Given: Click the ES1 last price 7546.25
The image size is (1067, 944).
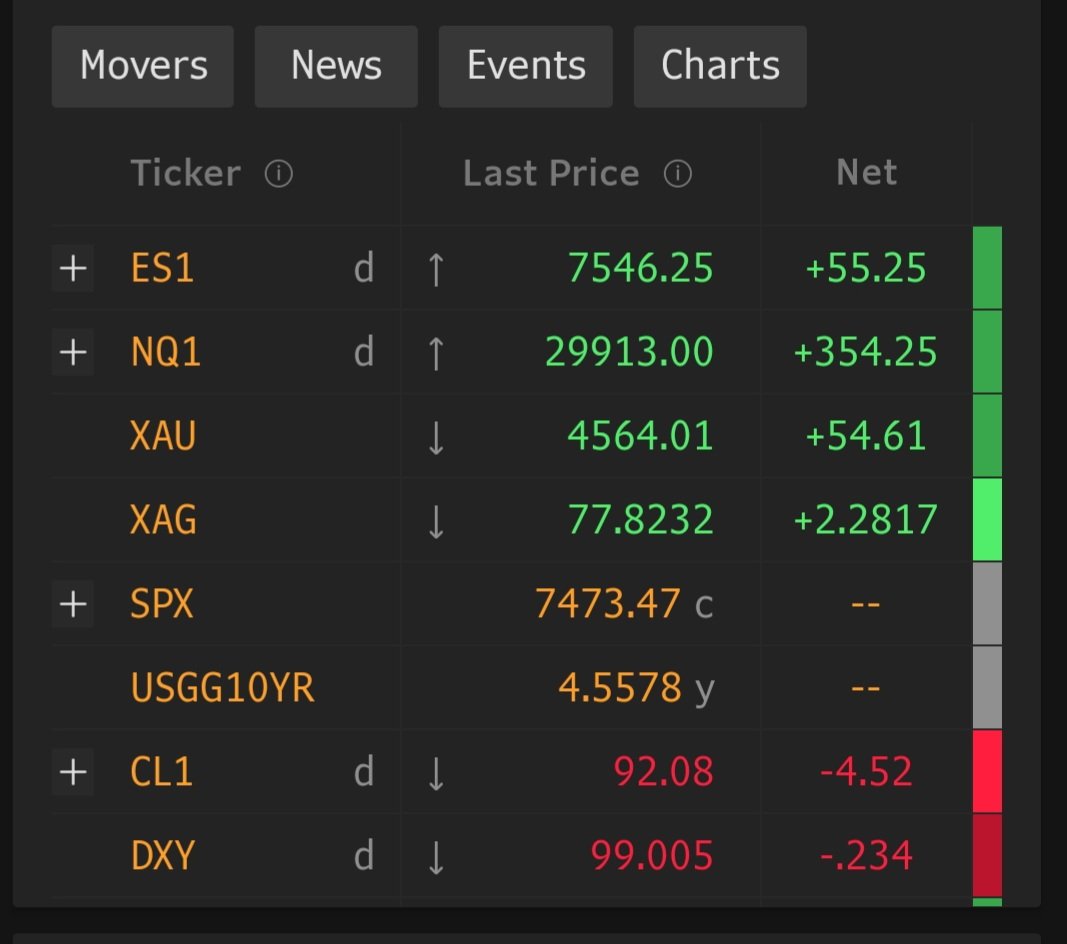Looking at the screenshot, I should pyautogui.click(x=640, y=268).
